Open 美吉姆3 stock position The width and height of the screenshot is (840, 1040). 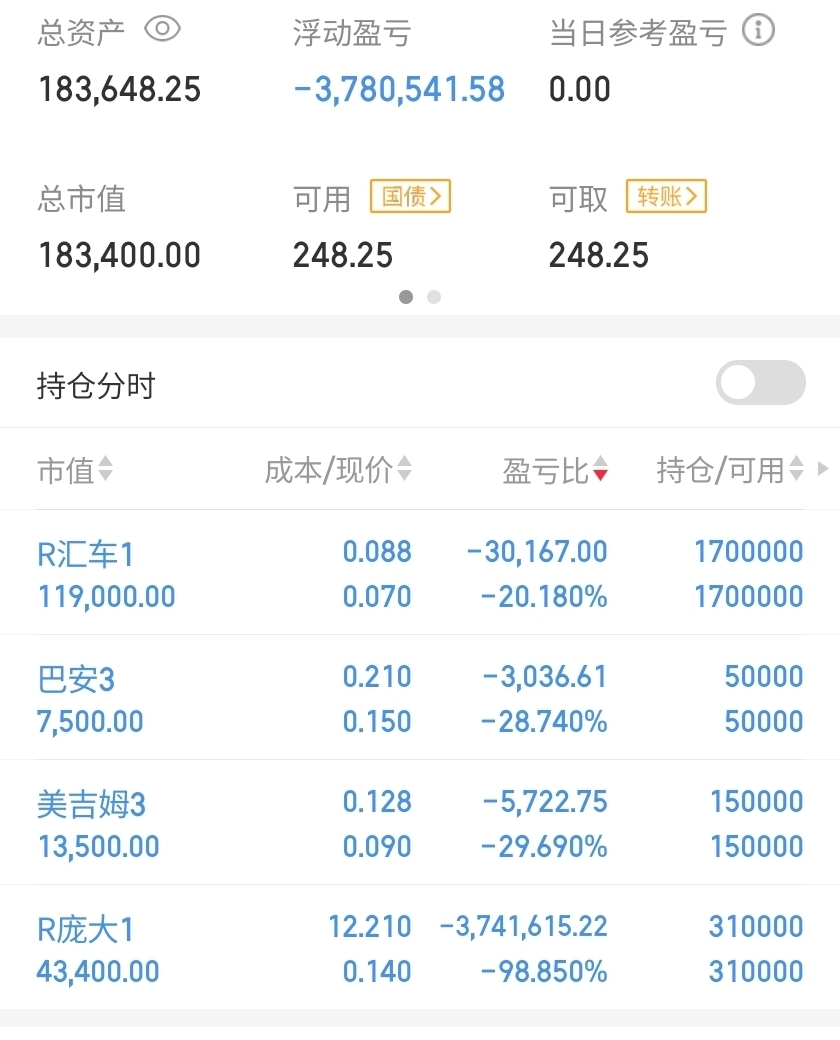point(420,822)
